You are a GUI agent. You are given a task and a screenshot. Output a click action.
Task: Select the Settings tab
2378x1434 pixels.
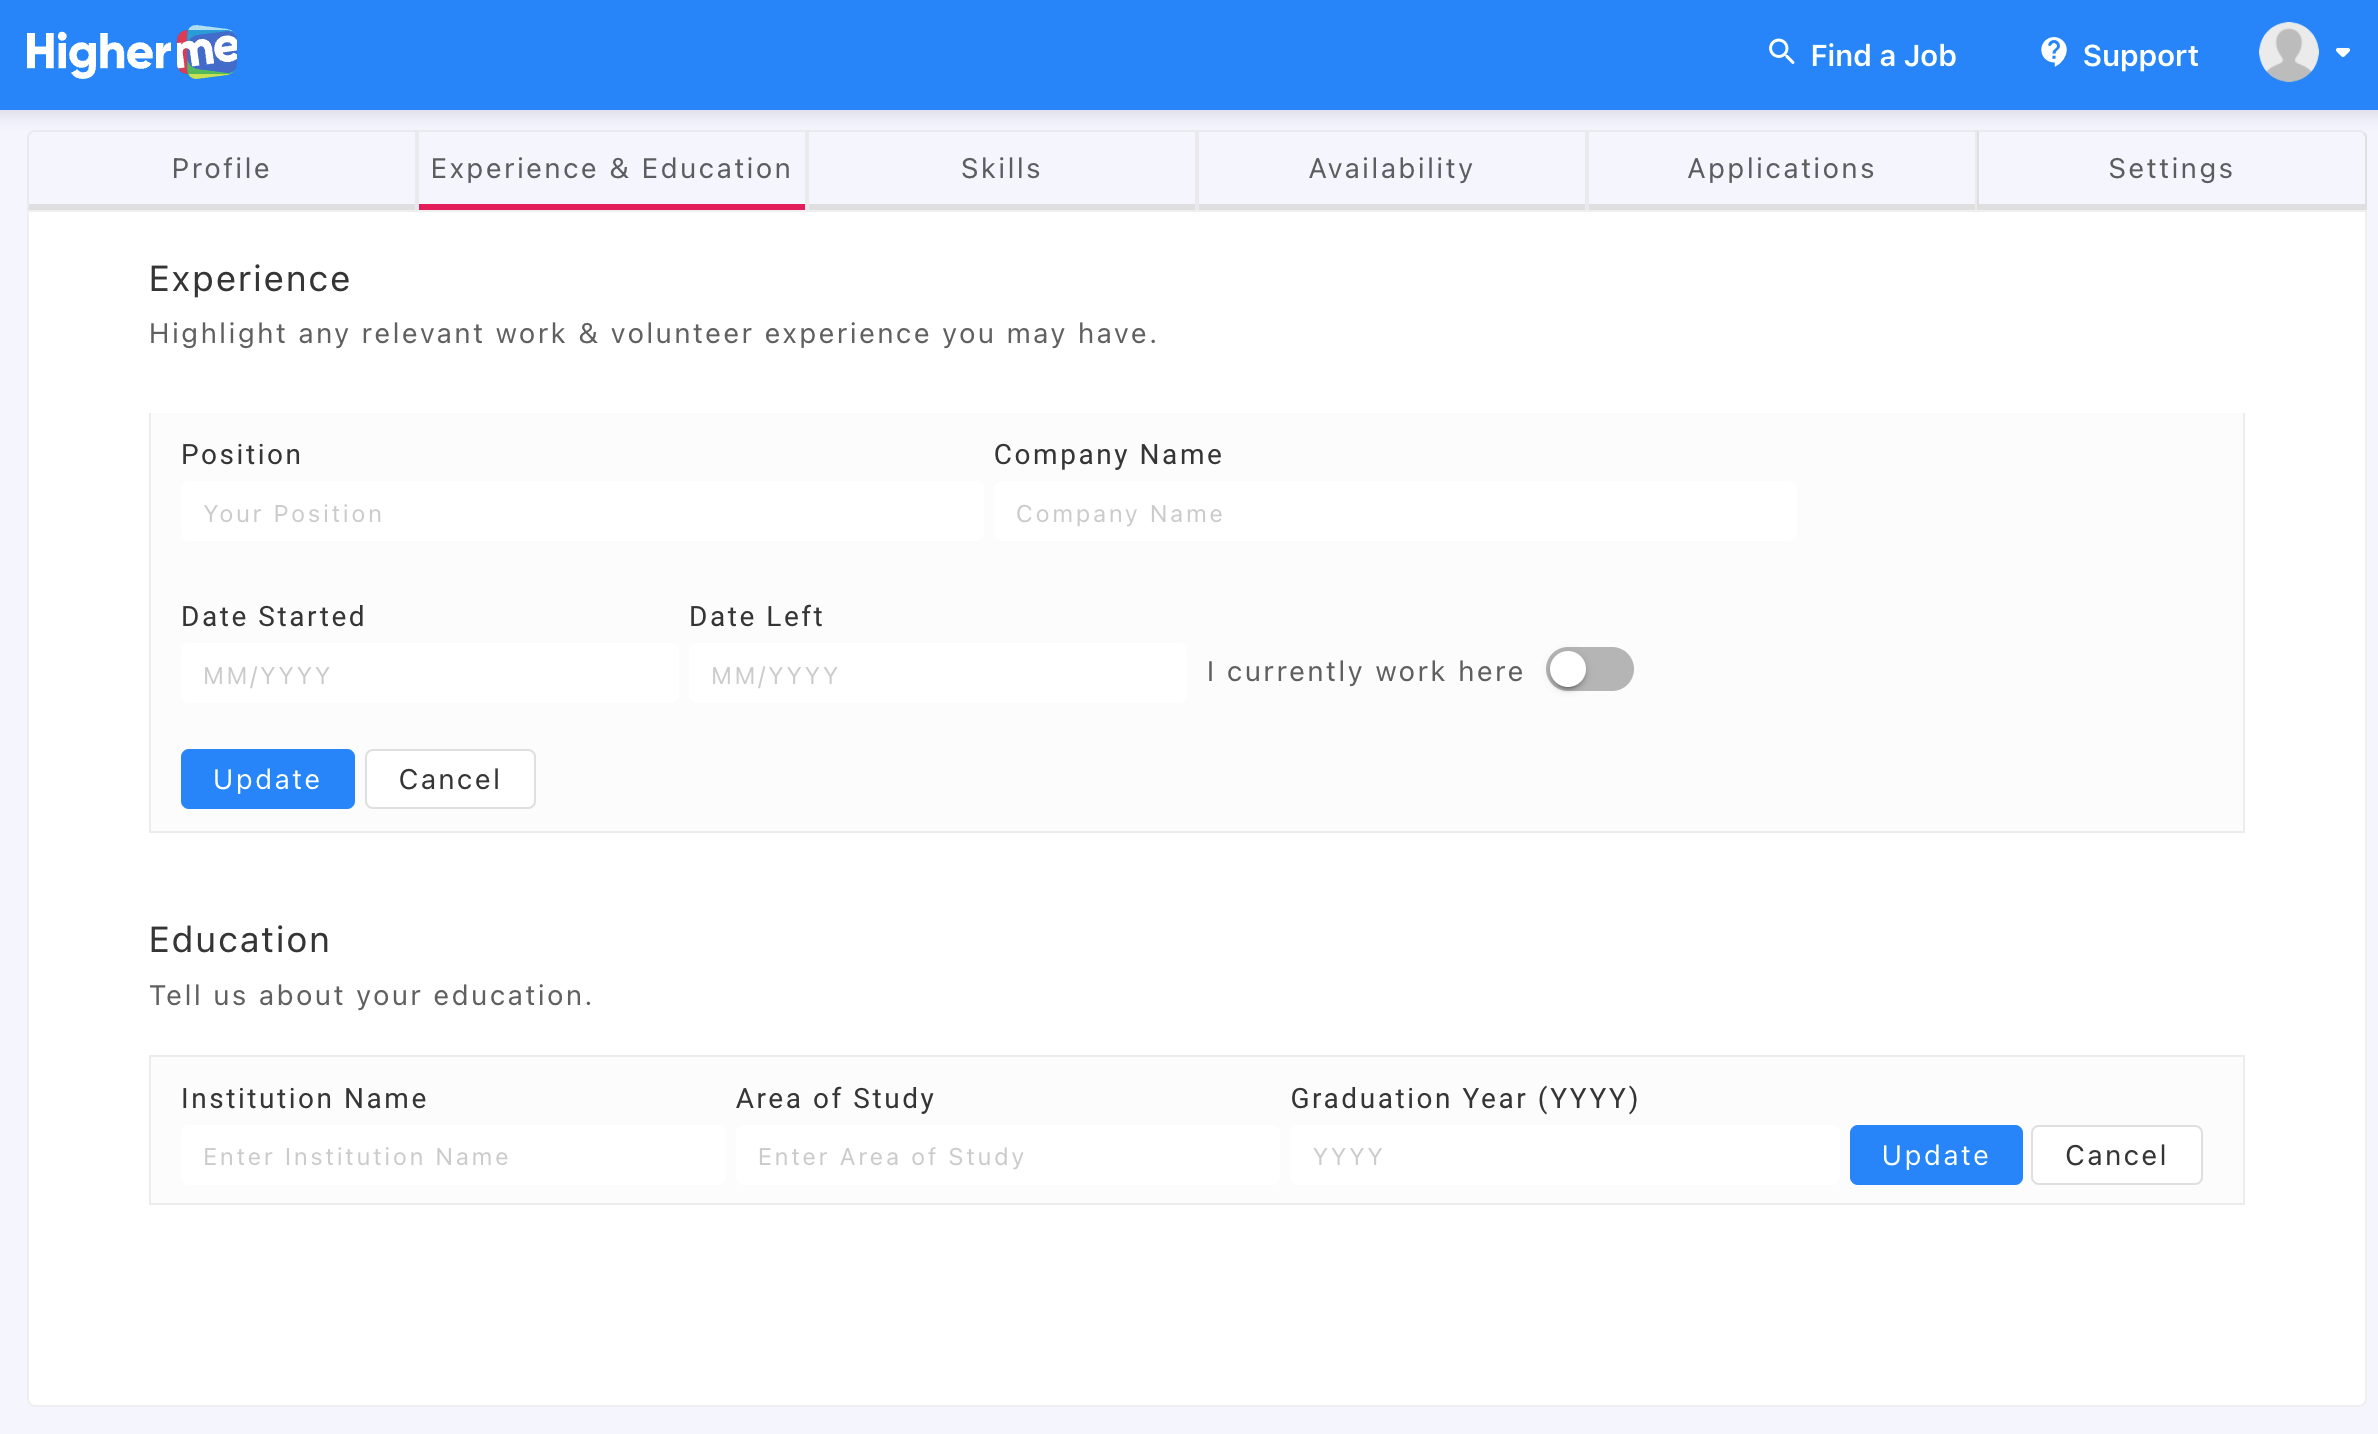click(x=2171, y=168)
